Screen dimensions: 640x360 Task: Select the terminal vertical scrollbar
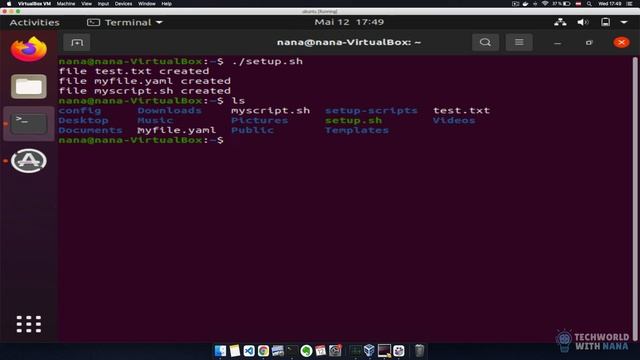(x=635, y=199)
